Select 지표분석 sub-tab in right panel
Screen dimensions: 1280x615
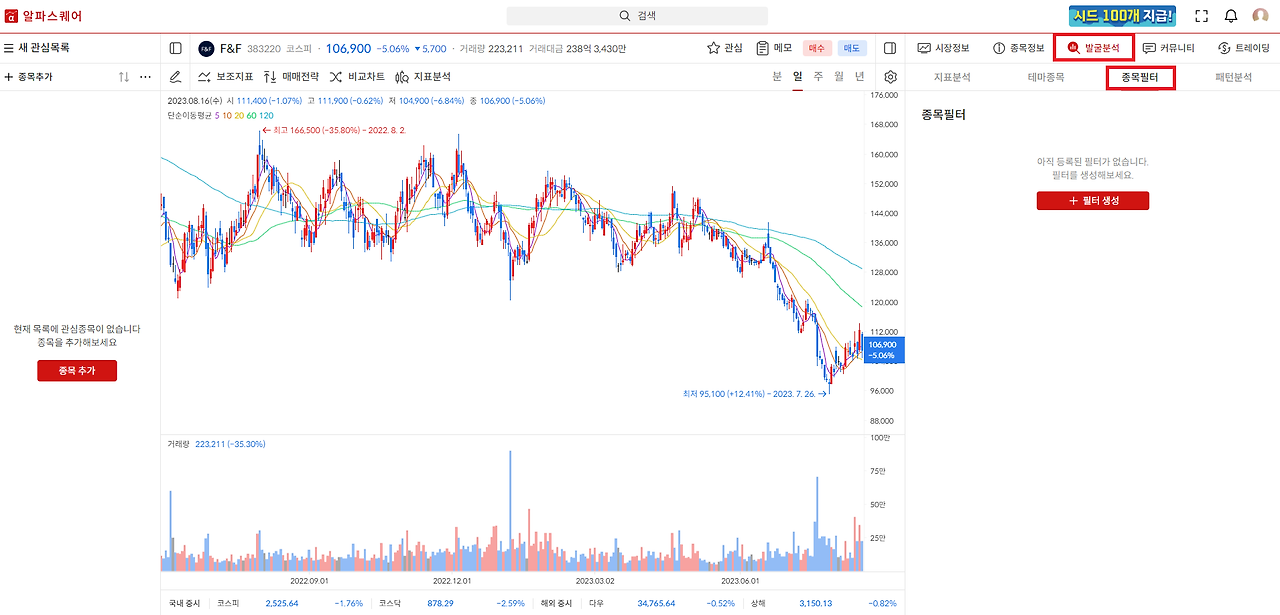pos(952,77)
